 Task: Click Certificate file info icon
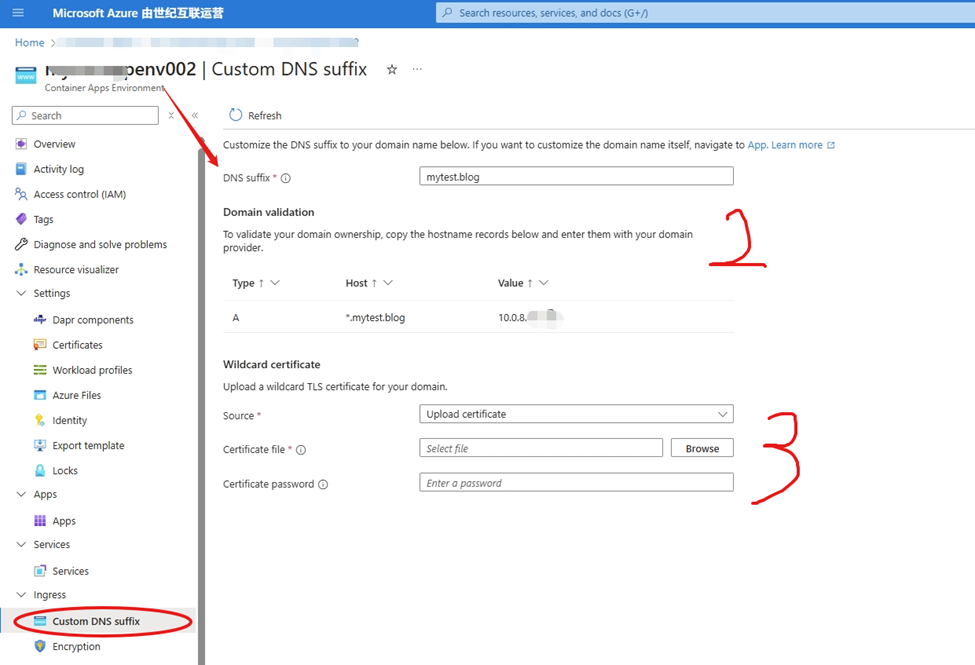(301, 450)
